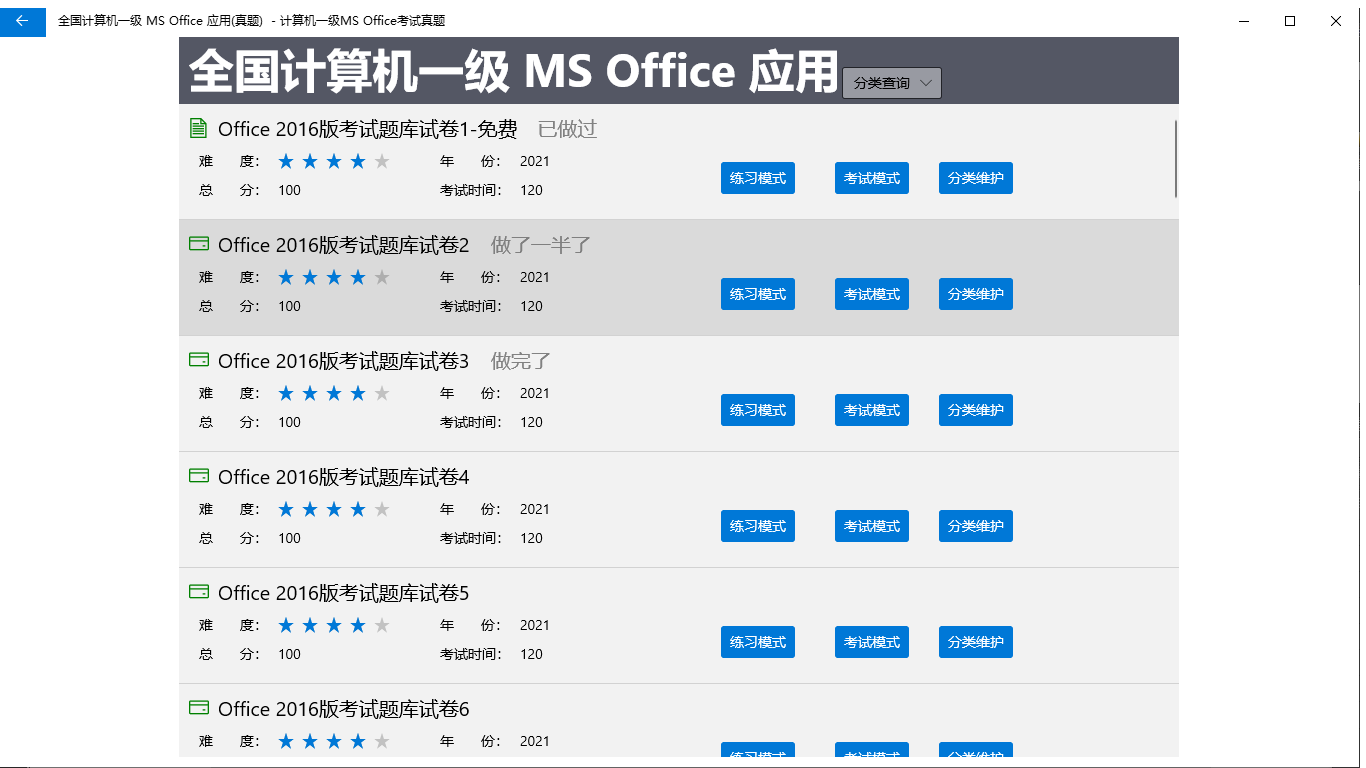Click the gray fifth star of 试卷3

coord(382,393)
